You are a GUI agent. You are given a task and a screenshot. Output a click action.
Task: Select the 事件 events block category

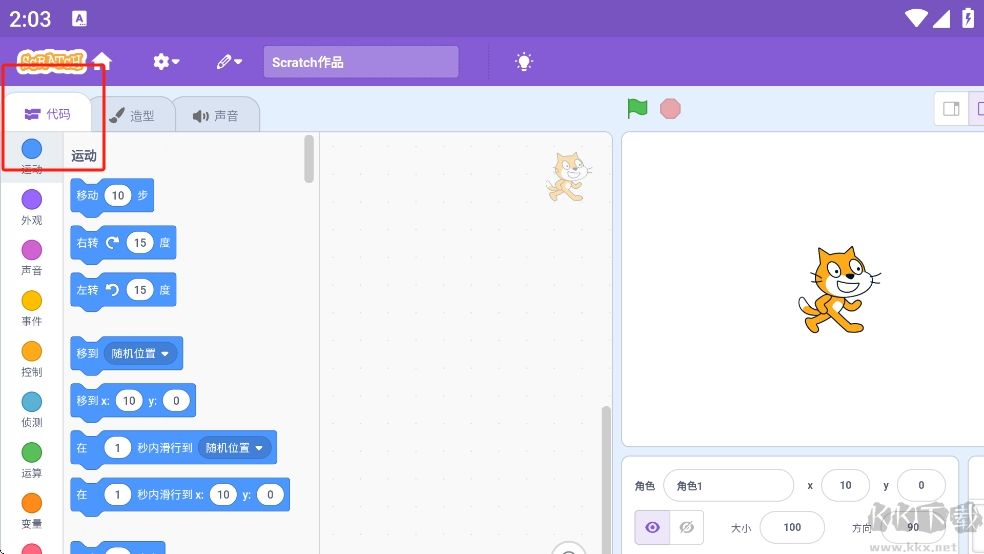pyautogui.click(x=31, y=308)
